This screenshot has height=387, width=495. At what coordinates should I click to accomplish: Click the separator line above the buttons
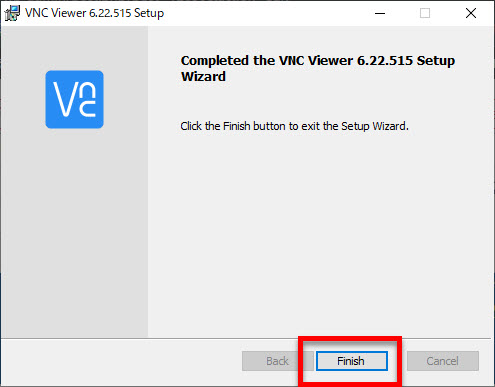(246, 339)
